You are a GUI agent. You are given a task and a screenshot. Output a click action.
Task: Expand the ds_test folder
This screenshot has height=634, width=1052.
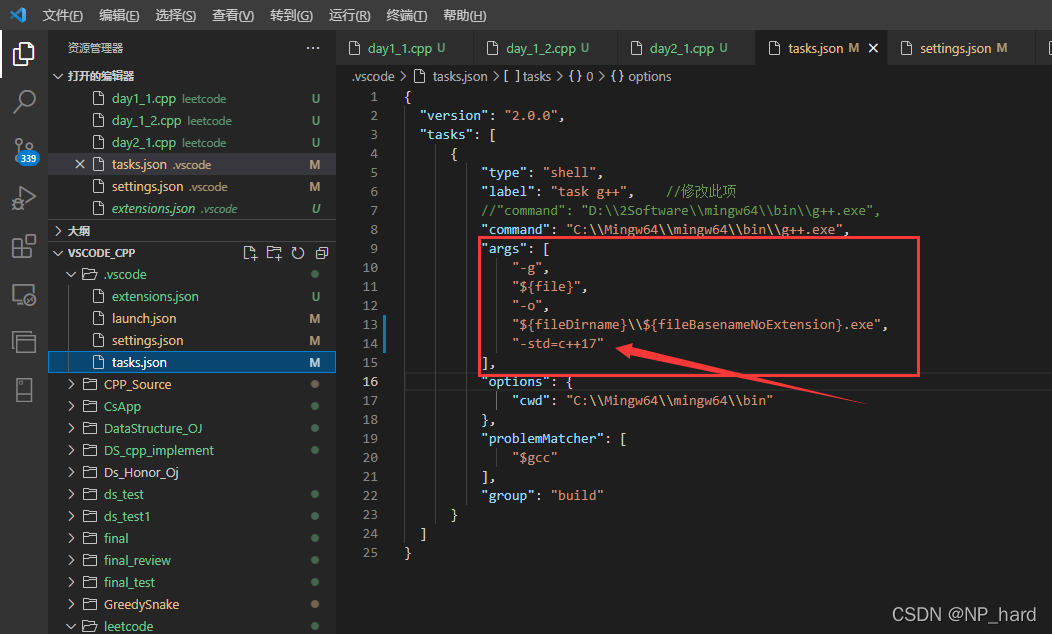71,494
